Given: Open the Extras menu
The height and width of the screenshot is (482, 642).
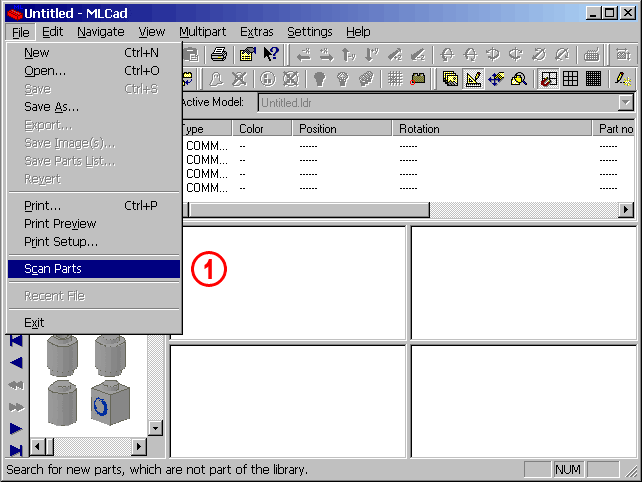Looking at the screenshot, I should coord(257,32).
